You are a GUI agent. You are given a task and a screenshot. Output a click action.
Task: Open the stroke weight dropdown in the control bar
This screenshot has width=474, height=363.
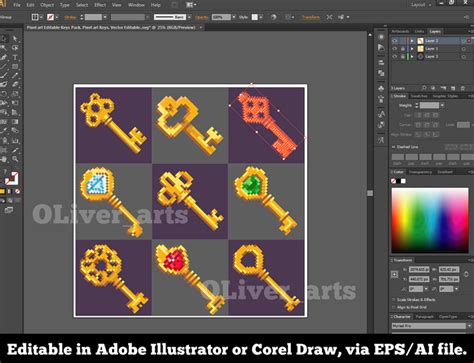pos(105,17)
